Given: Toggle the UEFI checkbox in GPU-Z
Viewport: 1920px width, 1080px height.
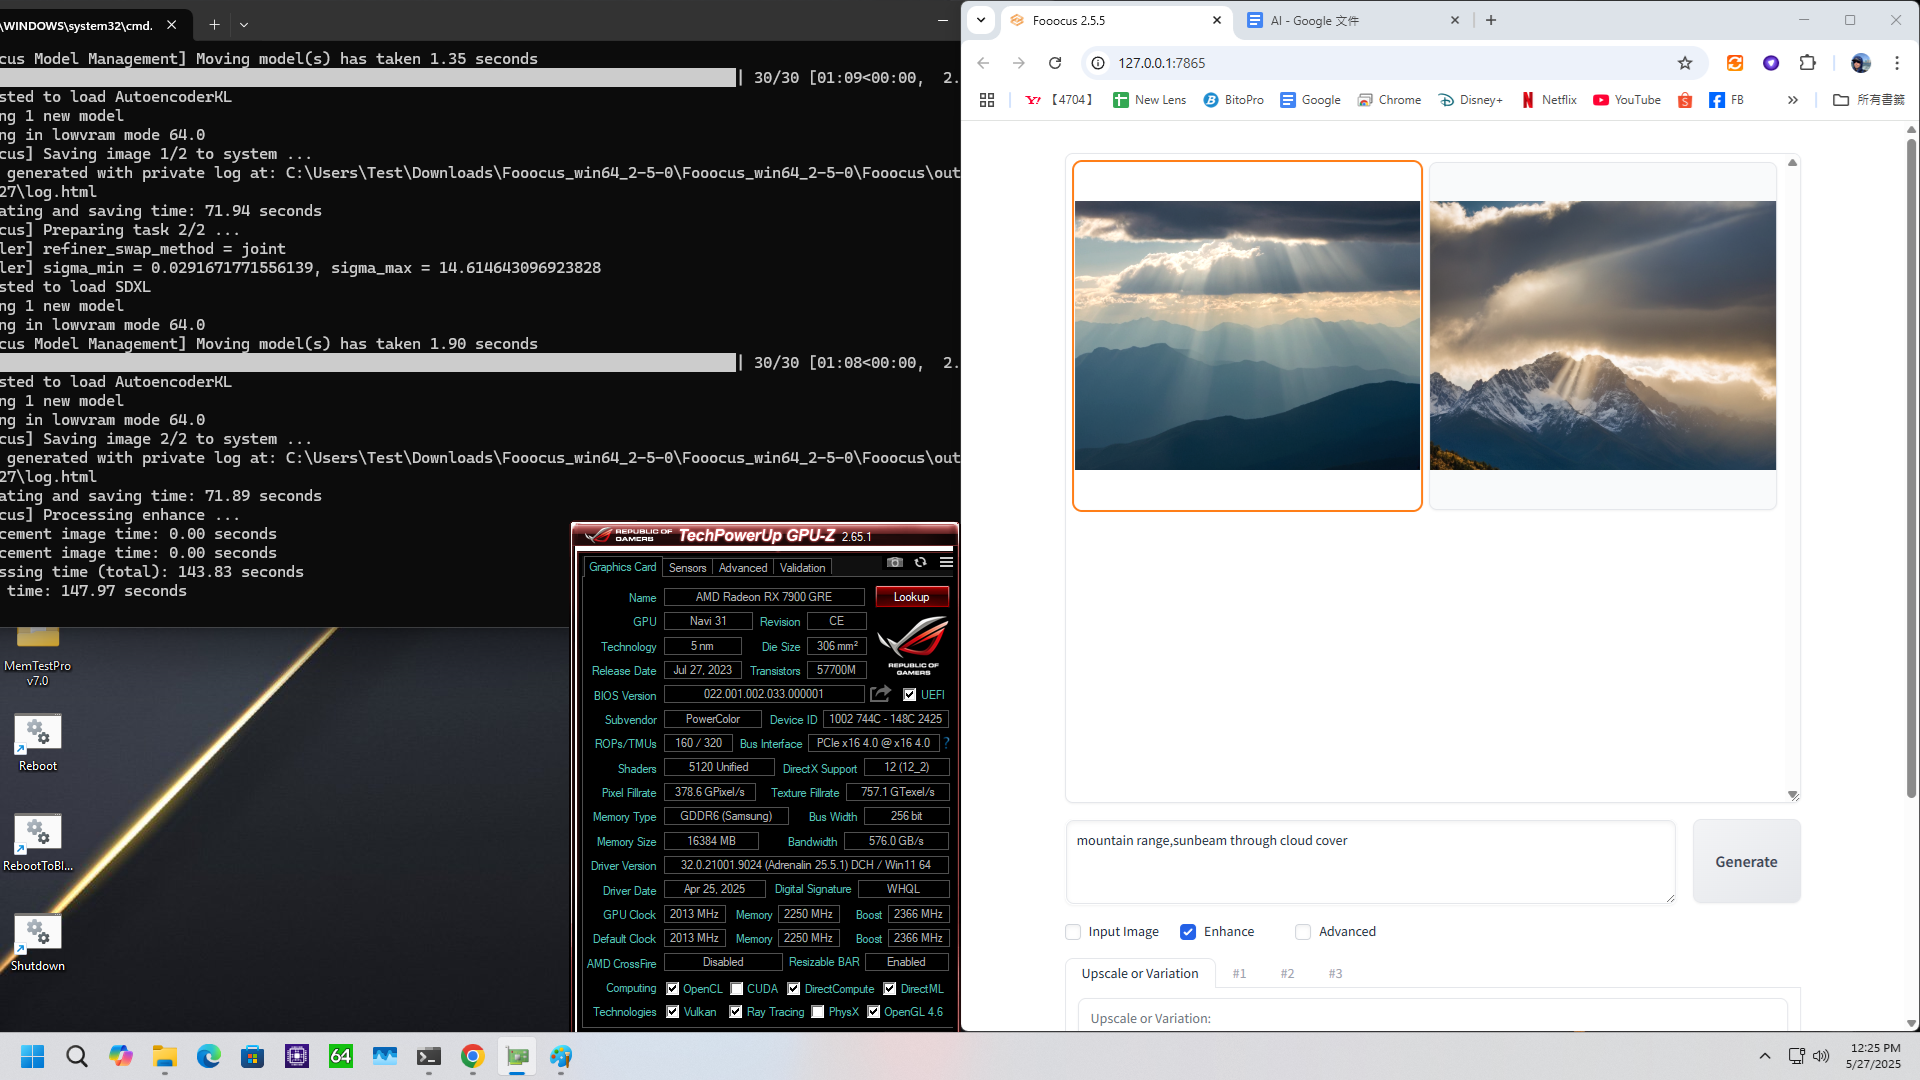Looking at the screenshot, I should (910, 695).
